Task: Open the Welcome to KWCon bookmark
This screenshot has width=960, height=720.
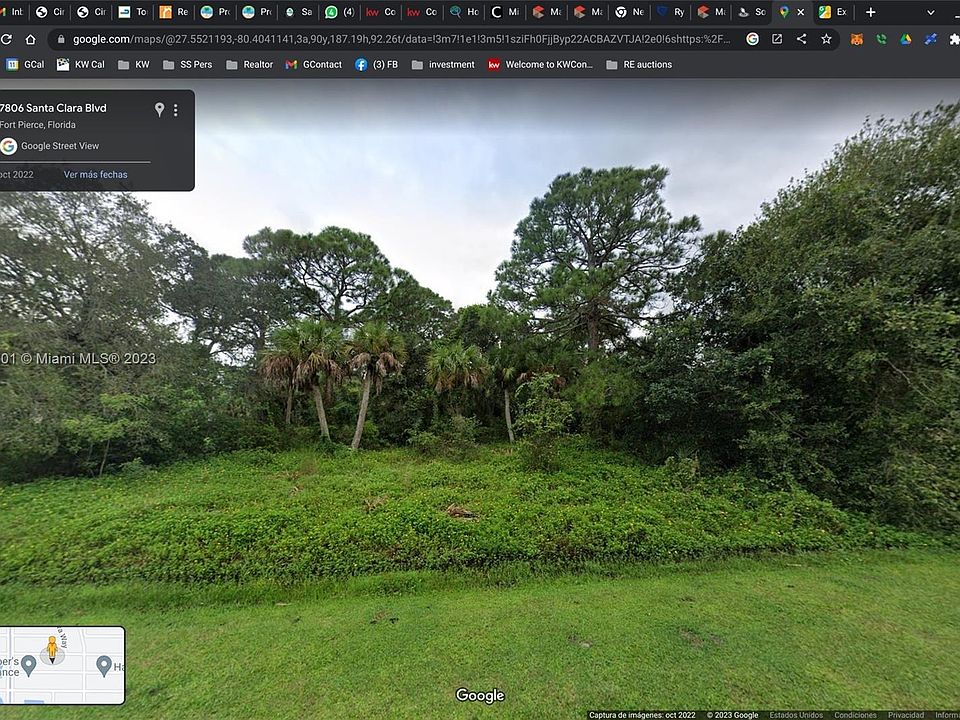Action: coord(541,64)
